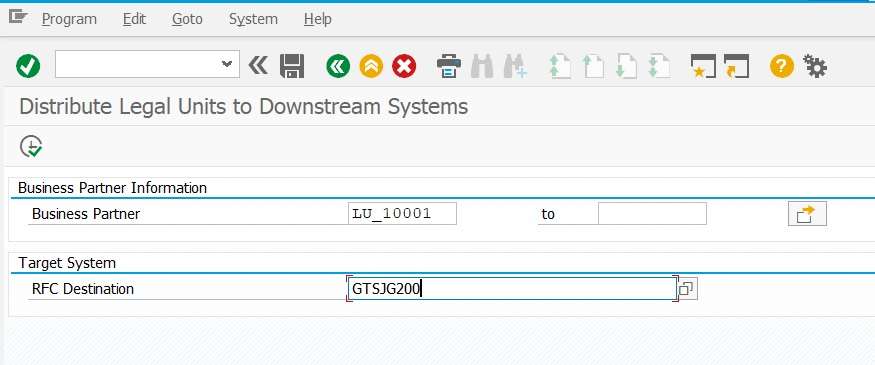Click the red Cancel button
This screenshot has width=875, height=365.
click(404, 66)
